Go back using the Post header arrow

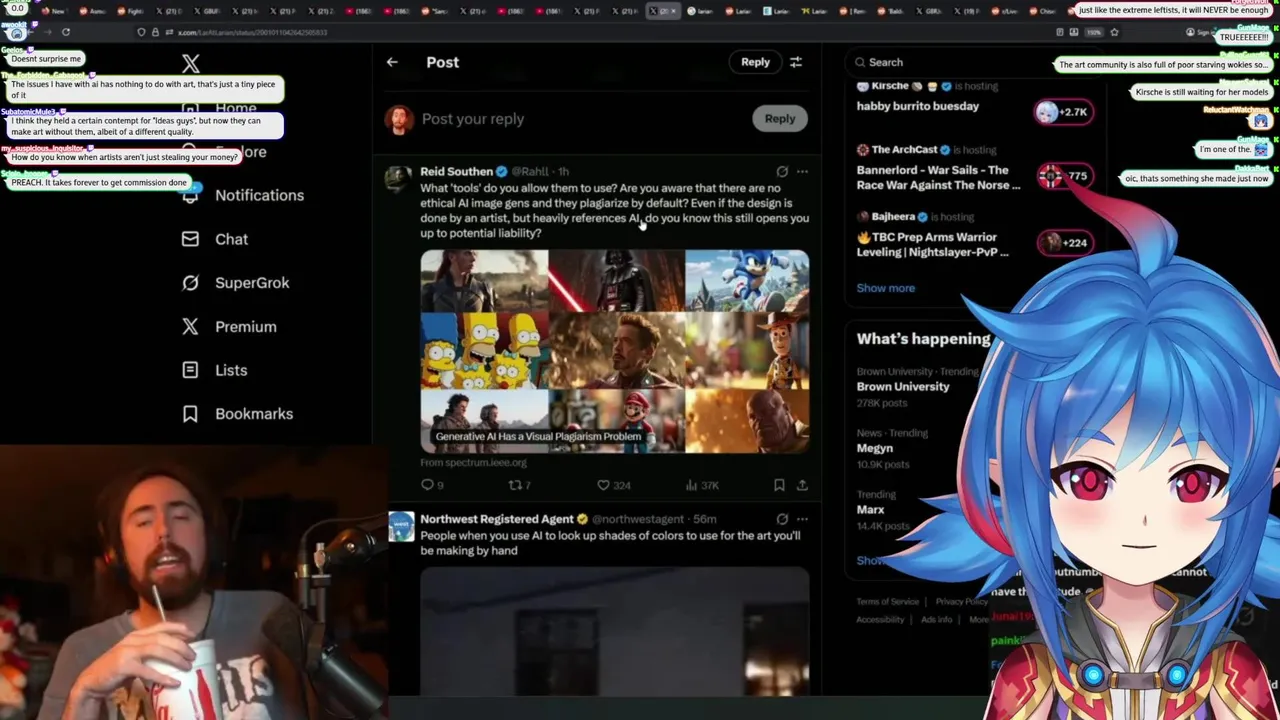(x=392, y=62)
